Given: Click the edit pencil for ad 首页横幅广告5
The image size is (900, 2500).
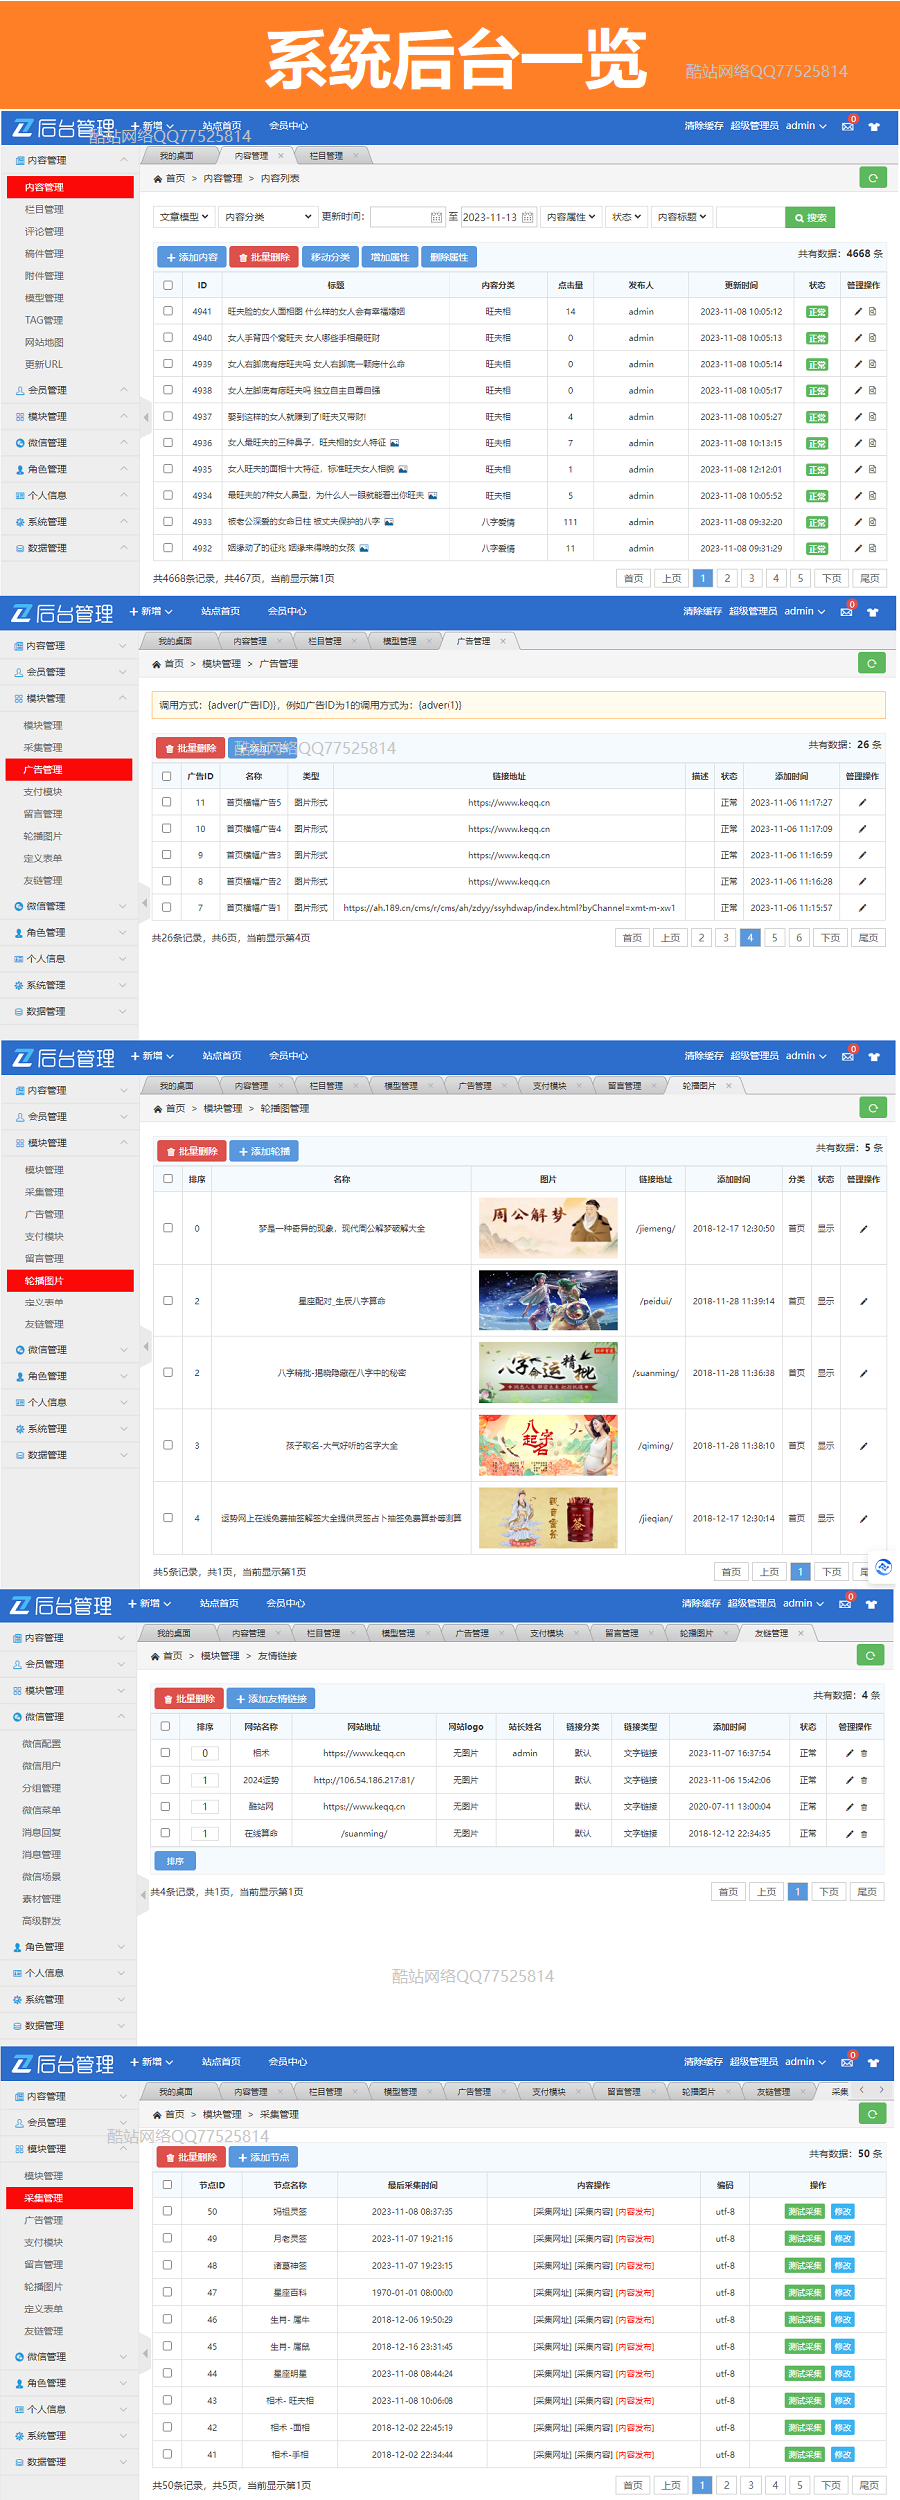Looking at the screenshot, I should point(862,802).
